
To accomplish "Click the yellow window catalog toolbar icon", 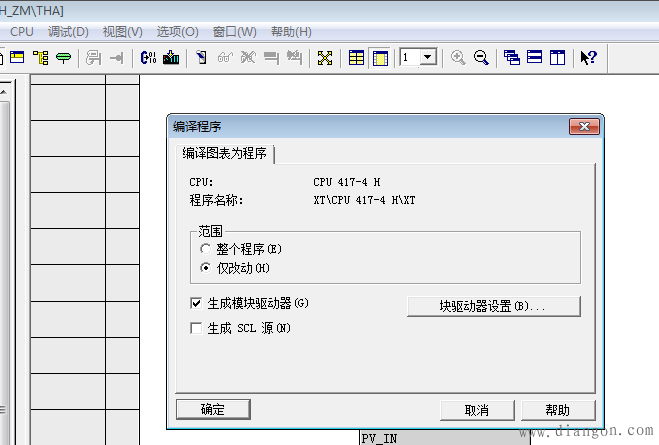I will 17,57.
